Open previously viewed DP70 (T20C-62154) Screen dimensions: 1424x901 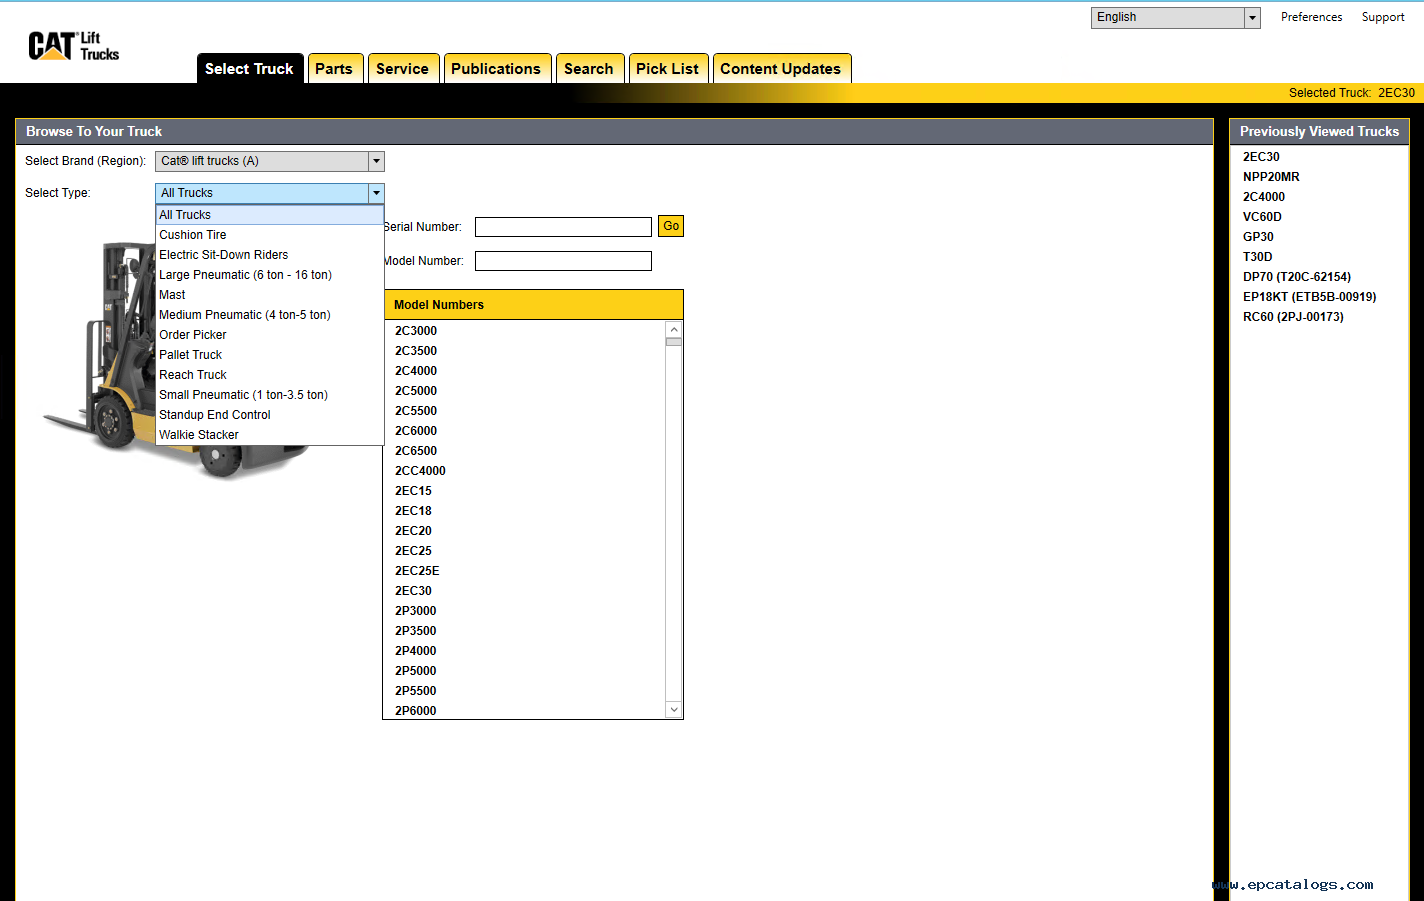point(1297,277)
